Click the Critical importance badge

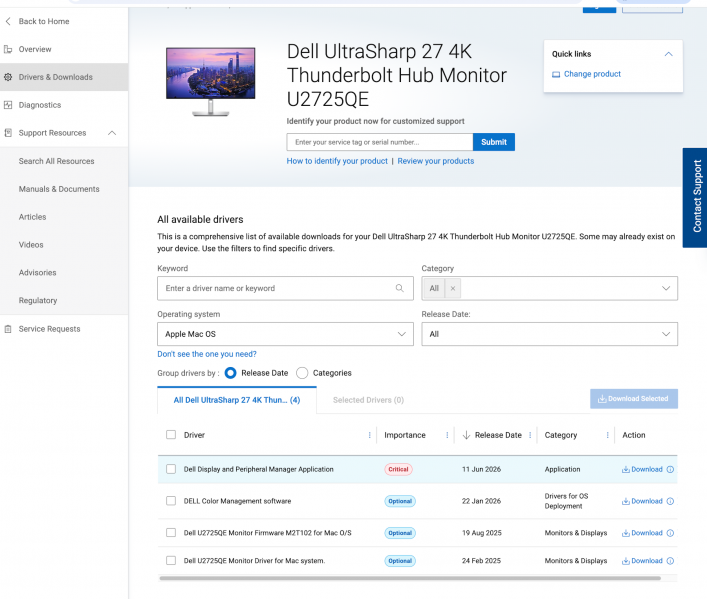[398, 470]
